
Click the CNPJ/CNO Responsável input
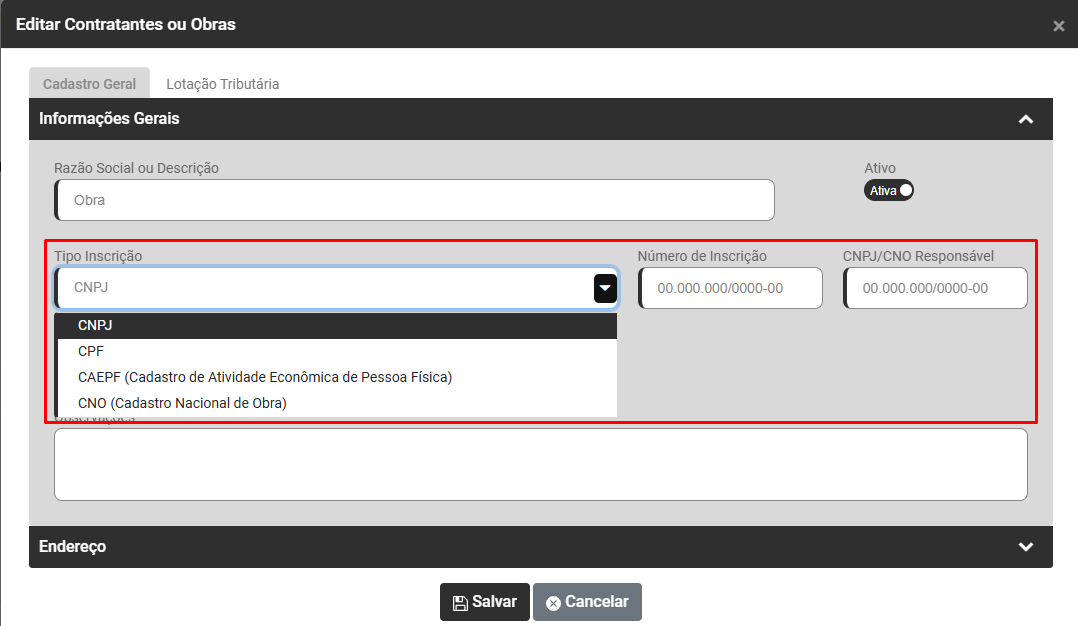click(935, 288)
